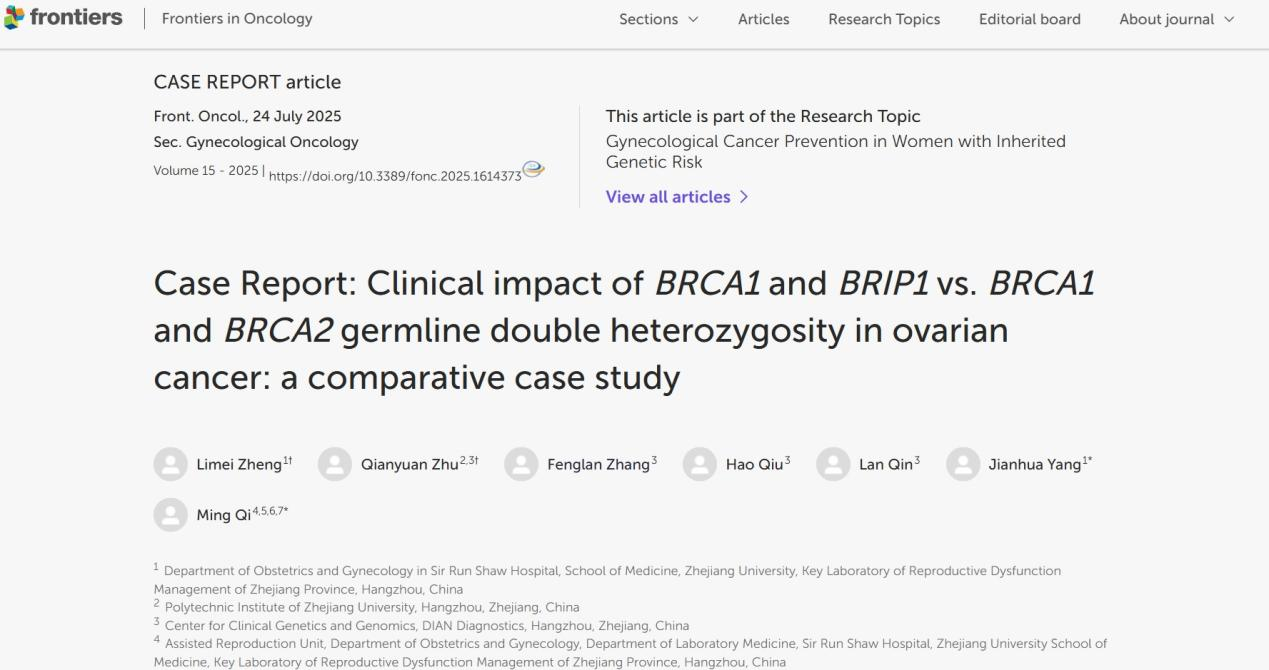Click Fenglan Zhang's author avatar icon
This screenshot has height=670, width=1269.
click(x=520, y=464)
